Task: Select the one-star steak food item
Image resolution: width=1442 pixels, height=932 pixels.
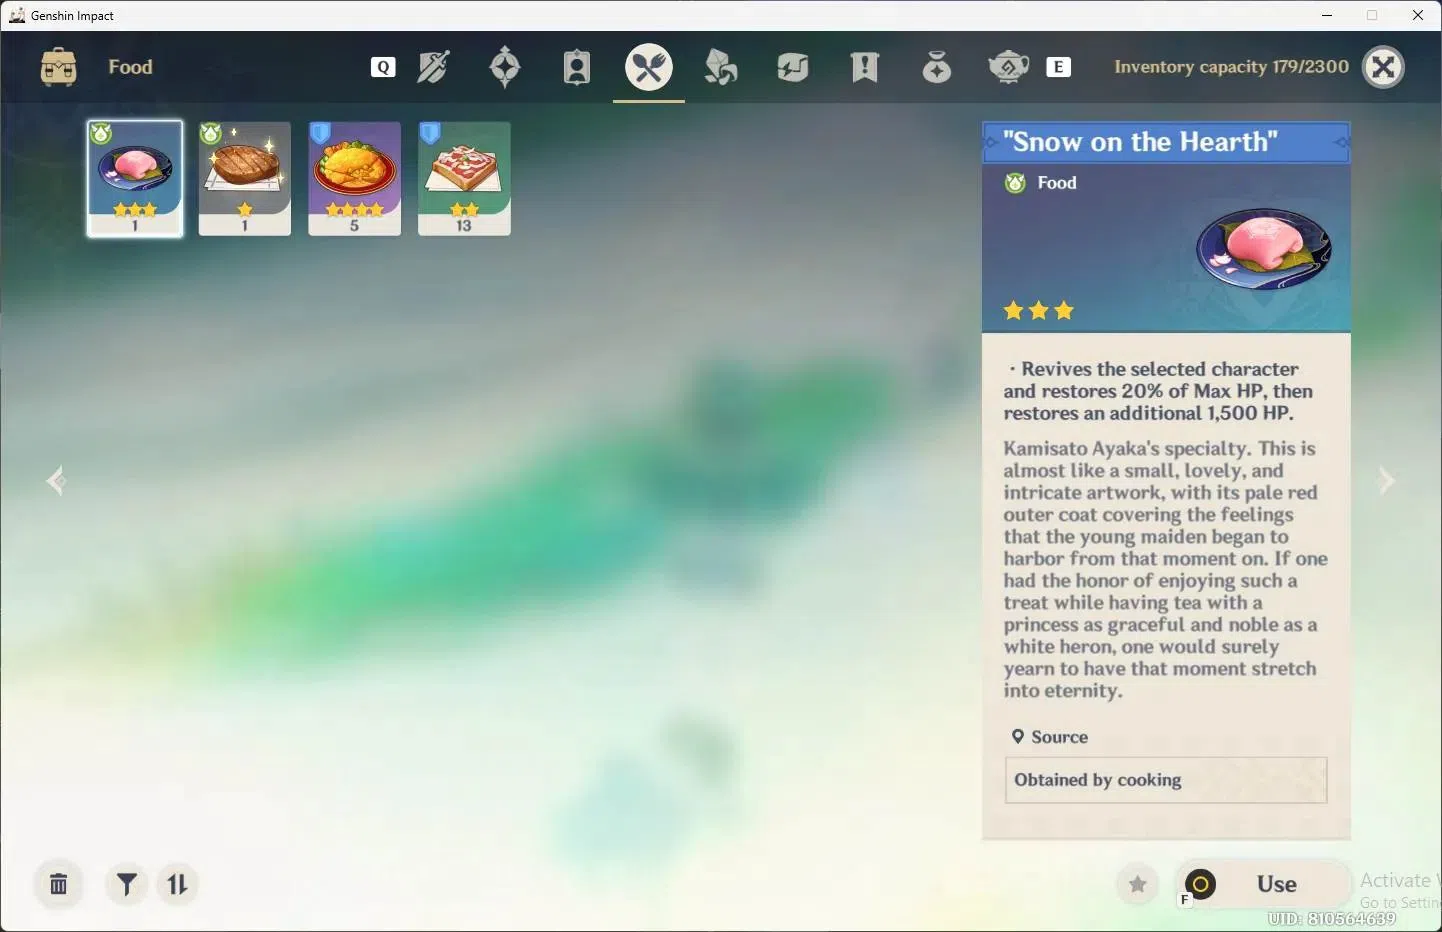Action: coord(245,179)
